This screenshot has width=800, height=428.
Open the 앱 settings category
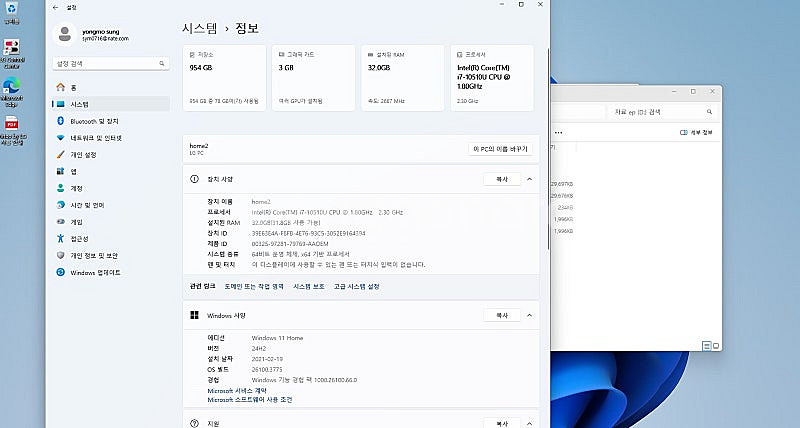[111, 171]
